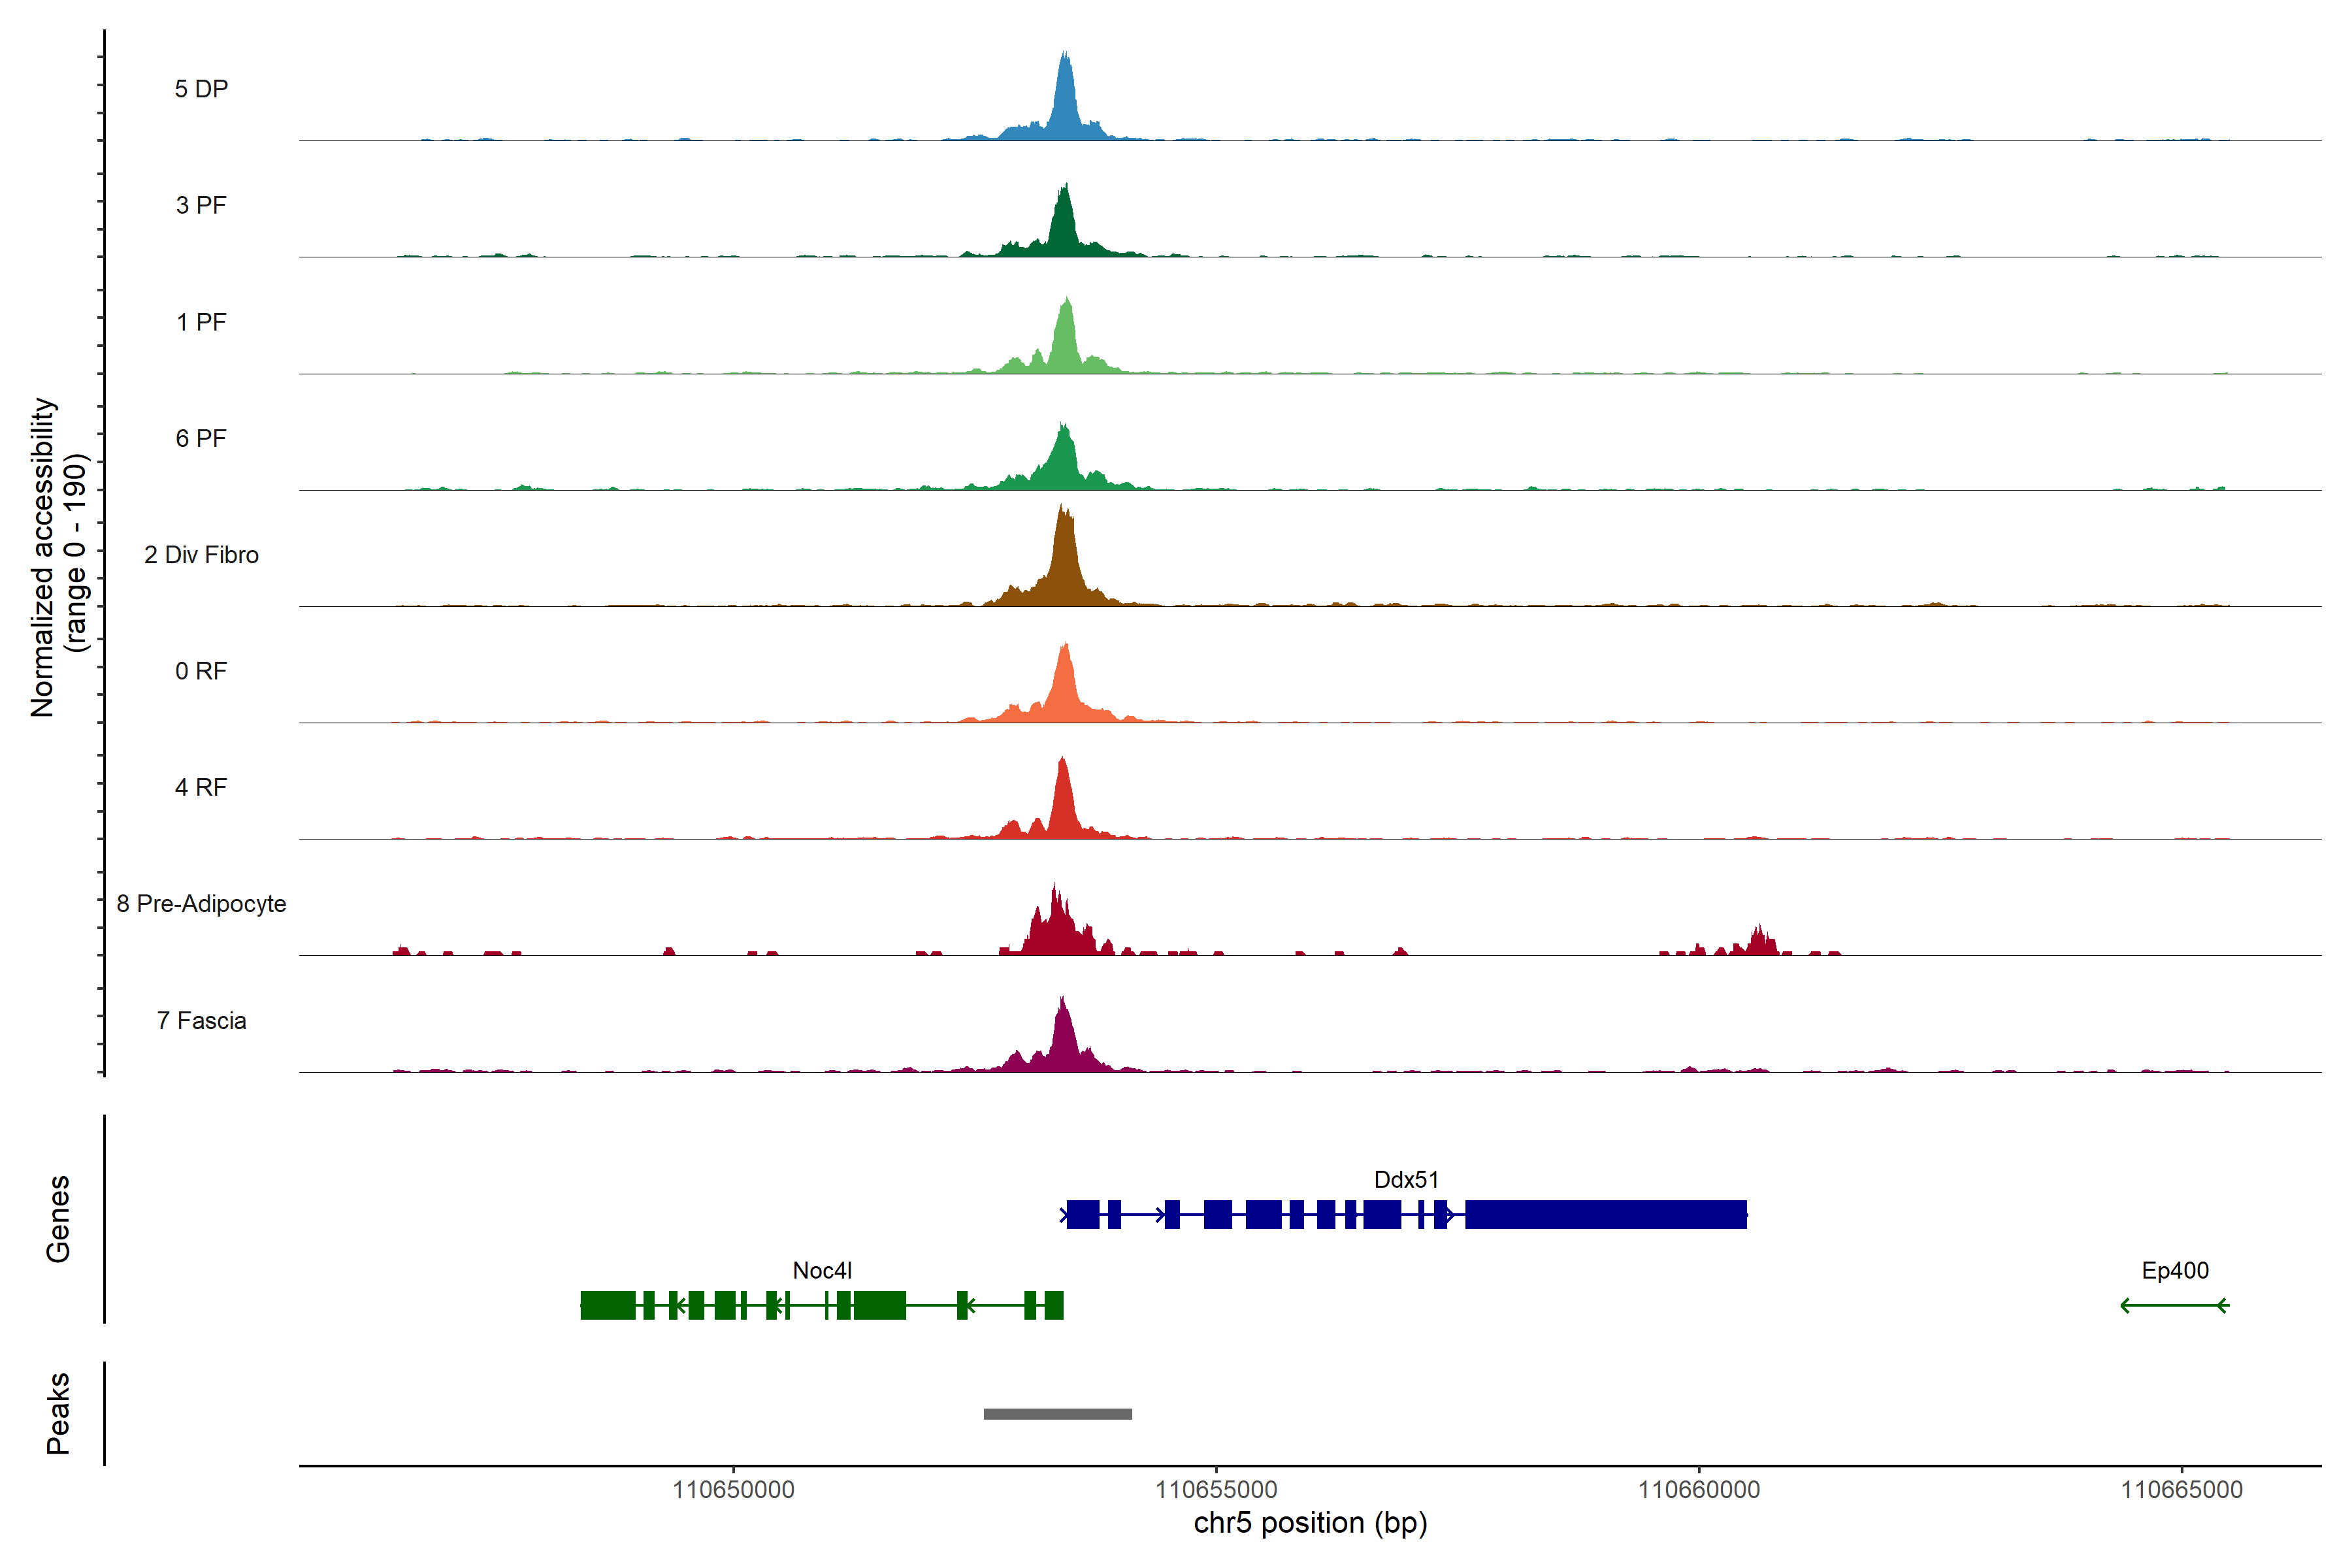This screenshot has width=2352, height=1568.
Task: Click the Ddx51 gene label
Action: tap(1405, 1179)
